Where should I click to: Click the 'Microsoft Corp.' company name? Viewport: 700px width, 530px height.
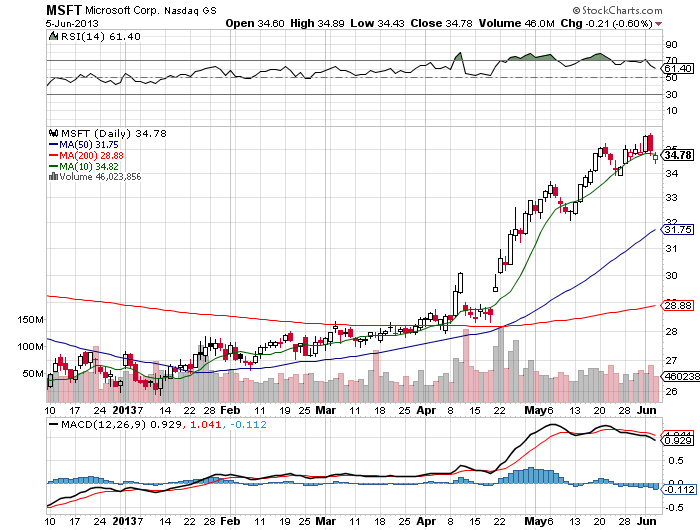pyautogui.click(x=122, y=10)
